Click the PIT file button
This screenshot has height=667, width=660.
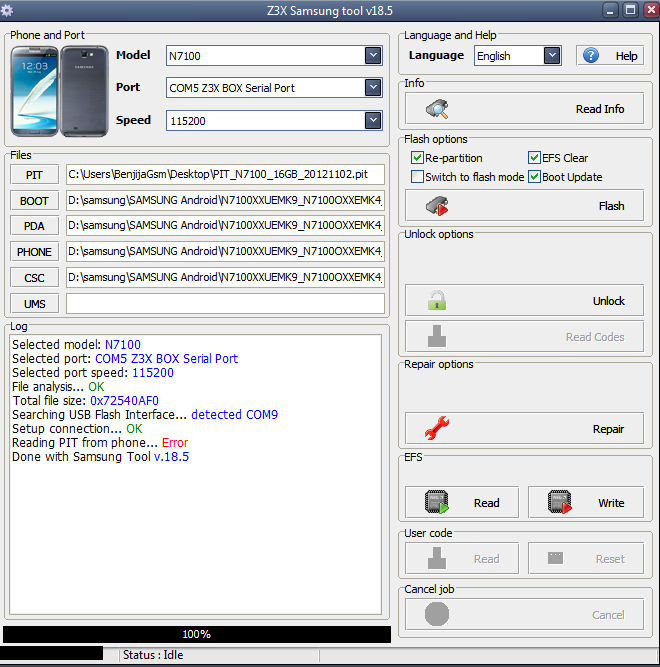[34, 175]
